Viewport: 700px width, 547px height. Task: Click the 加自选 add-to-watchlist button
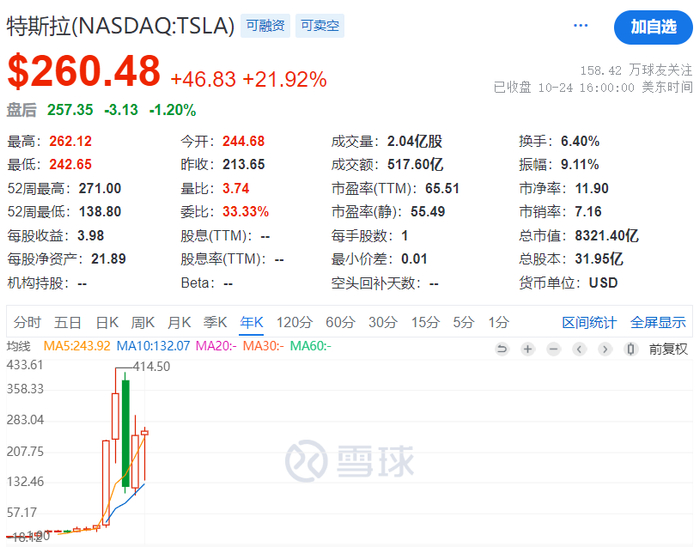(x=652, y=27)
